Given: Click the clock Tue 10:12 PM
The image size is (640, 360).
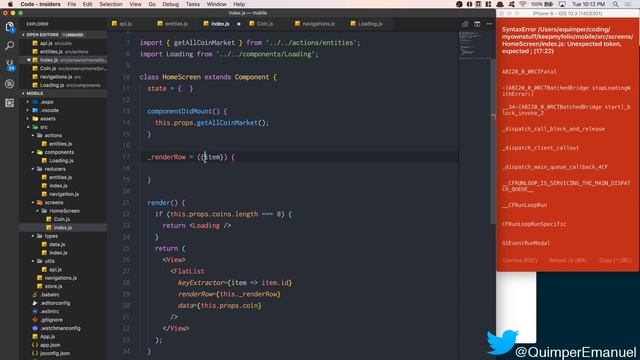Looking at the screenshot, I should click(x=589, y=4).
